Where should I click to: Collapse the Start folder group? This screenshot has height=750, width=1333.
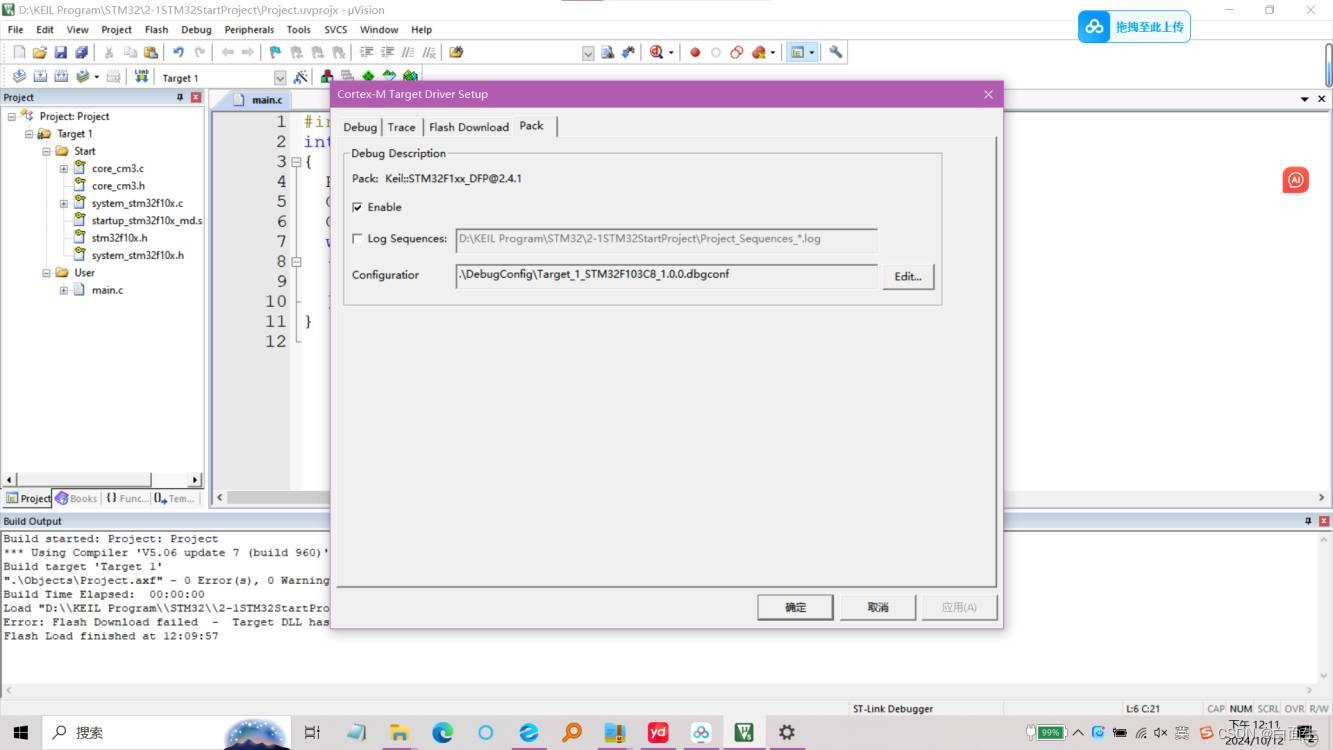[x=46, y=151]
